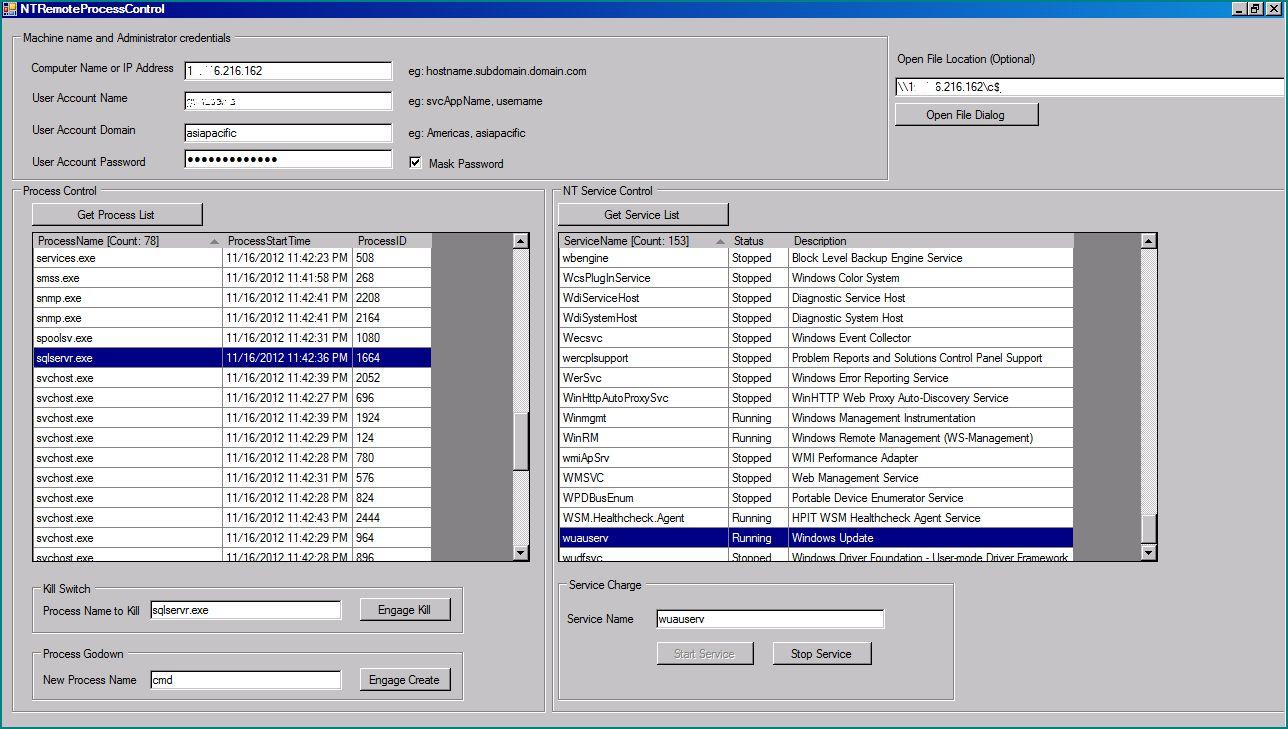The width and height of the screenshot is (1288, 729).
Task: Select the WdiServiceHost service row
Action: pos(816,298)
